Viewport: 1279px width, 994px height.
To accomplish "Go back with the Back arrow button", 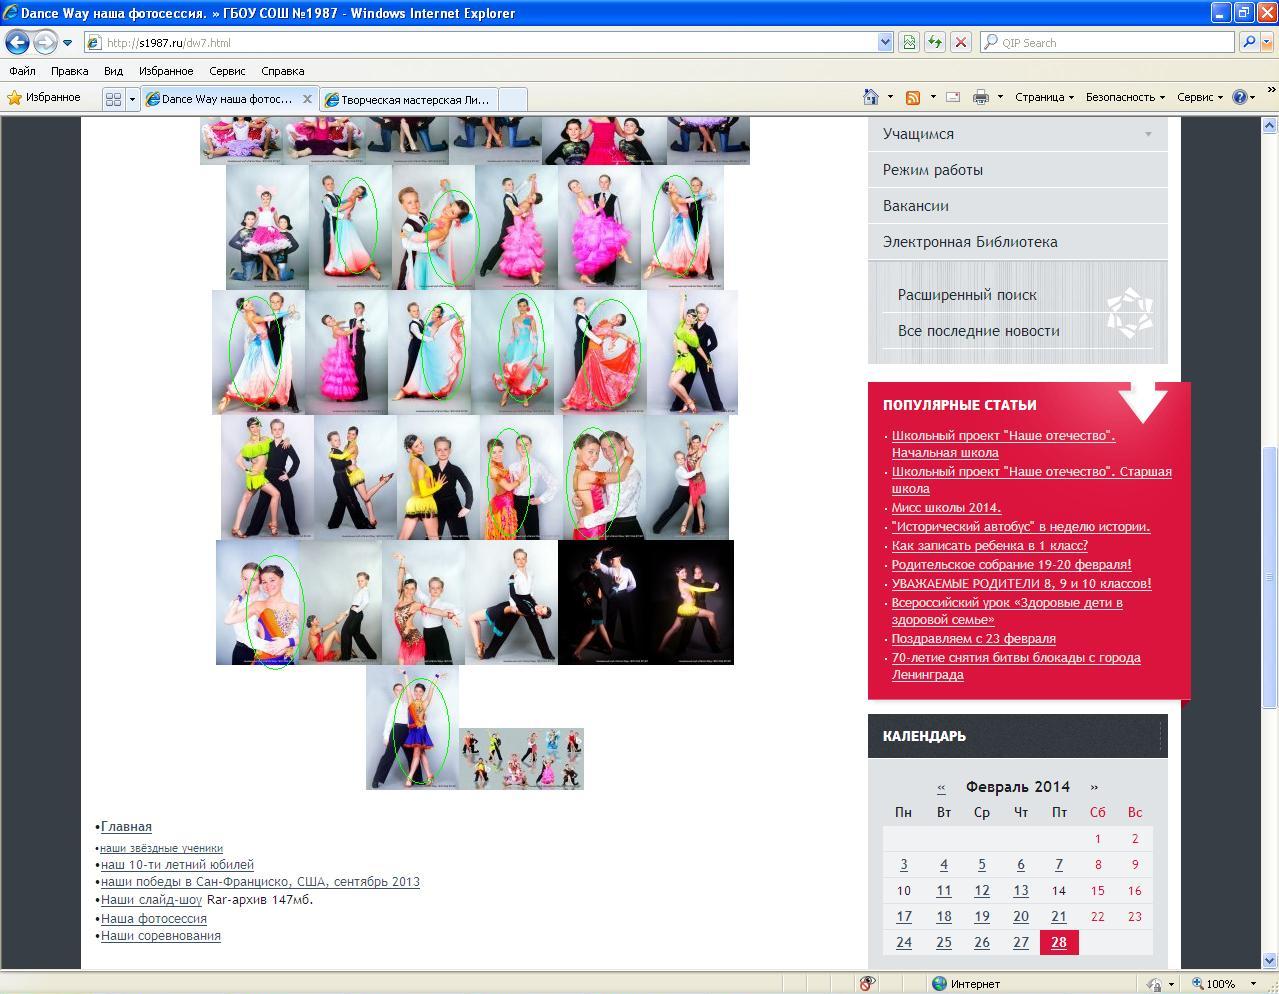I will pos(17,42).
